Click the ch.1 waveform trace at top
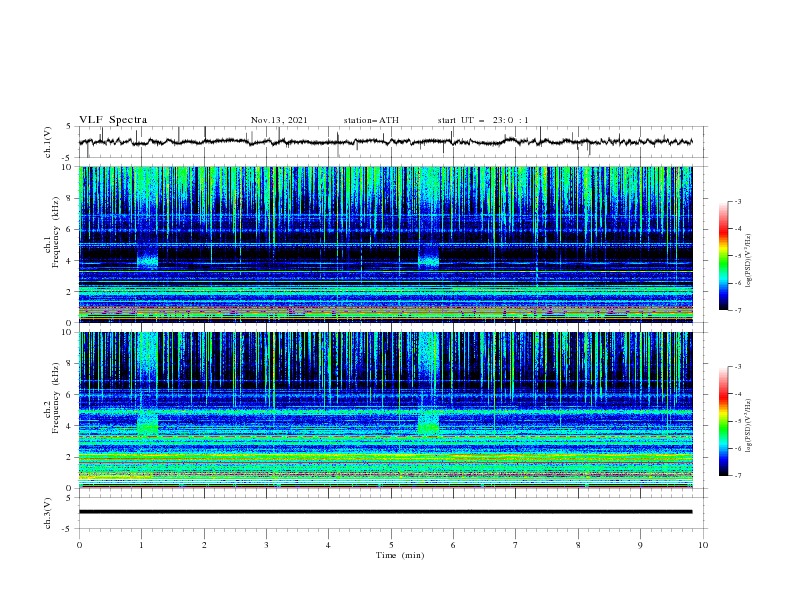The image size is (792, 612). (386, 142)
